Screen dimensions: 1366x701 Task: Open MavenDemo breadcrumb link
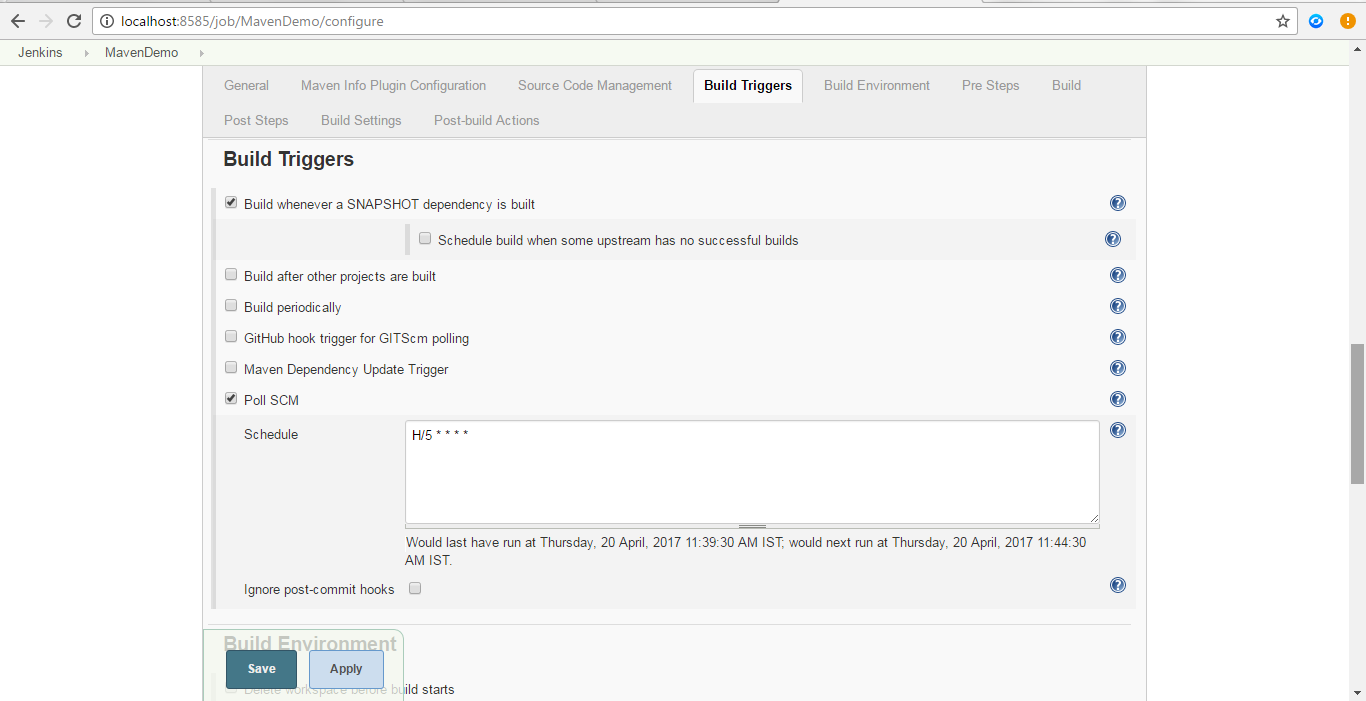coord(142,53)
